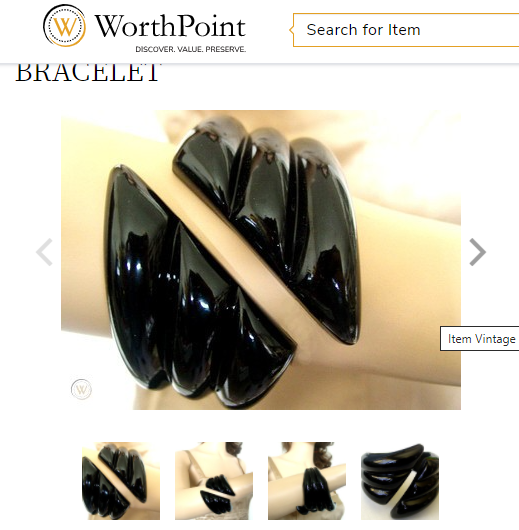Click blank area right of search placeholder text
Image resolution: width=519 pixels, height=530 pixels.
[x=470, y=30]
